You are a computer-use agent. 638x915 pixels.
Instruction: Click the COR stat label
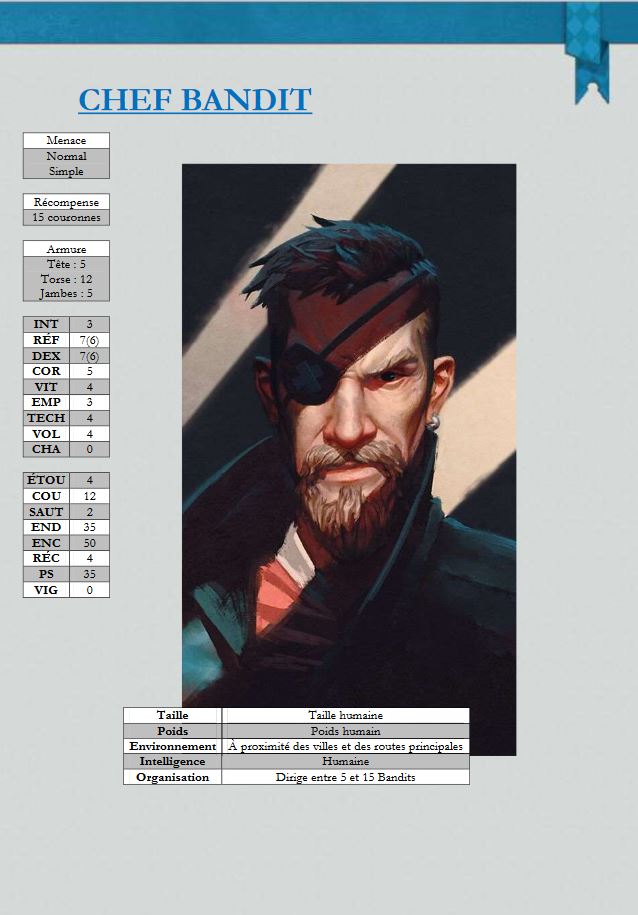click(x=46, y=371)
